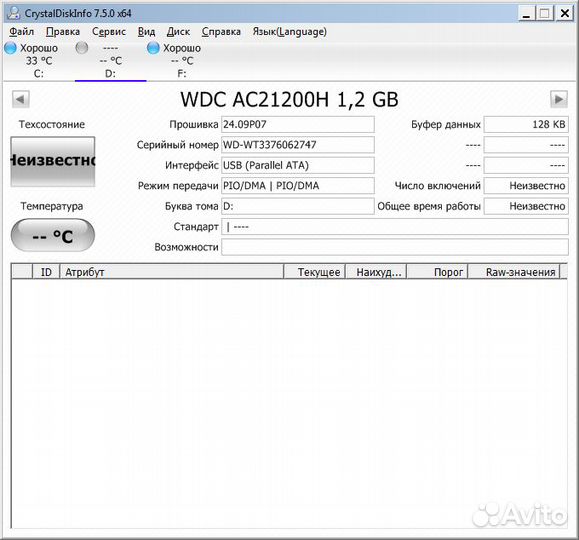
Task: Click the Техсостояние label
Action: pos(52,124)
